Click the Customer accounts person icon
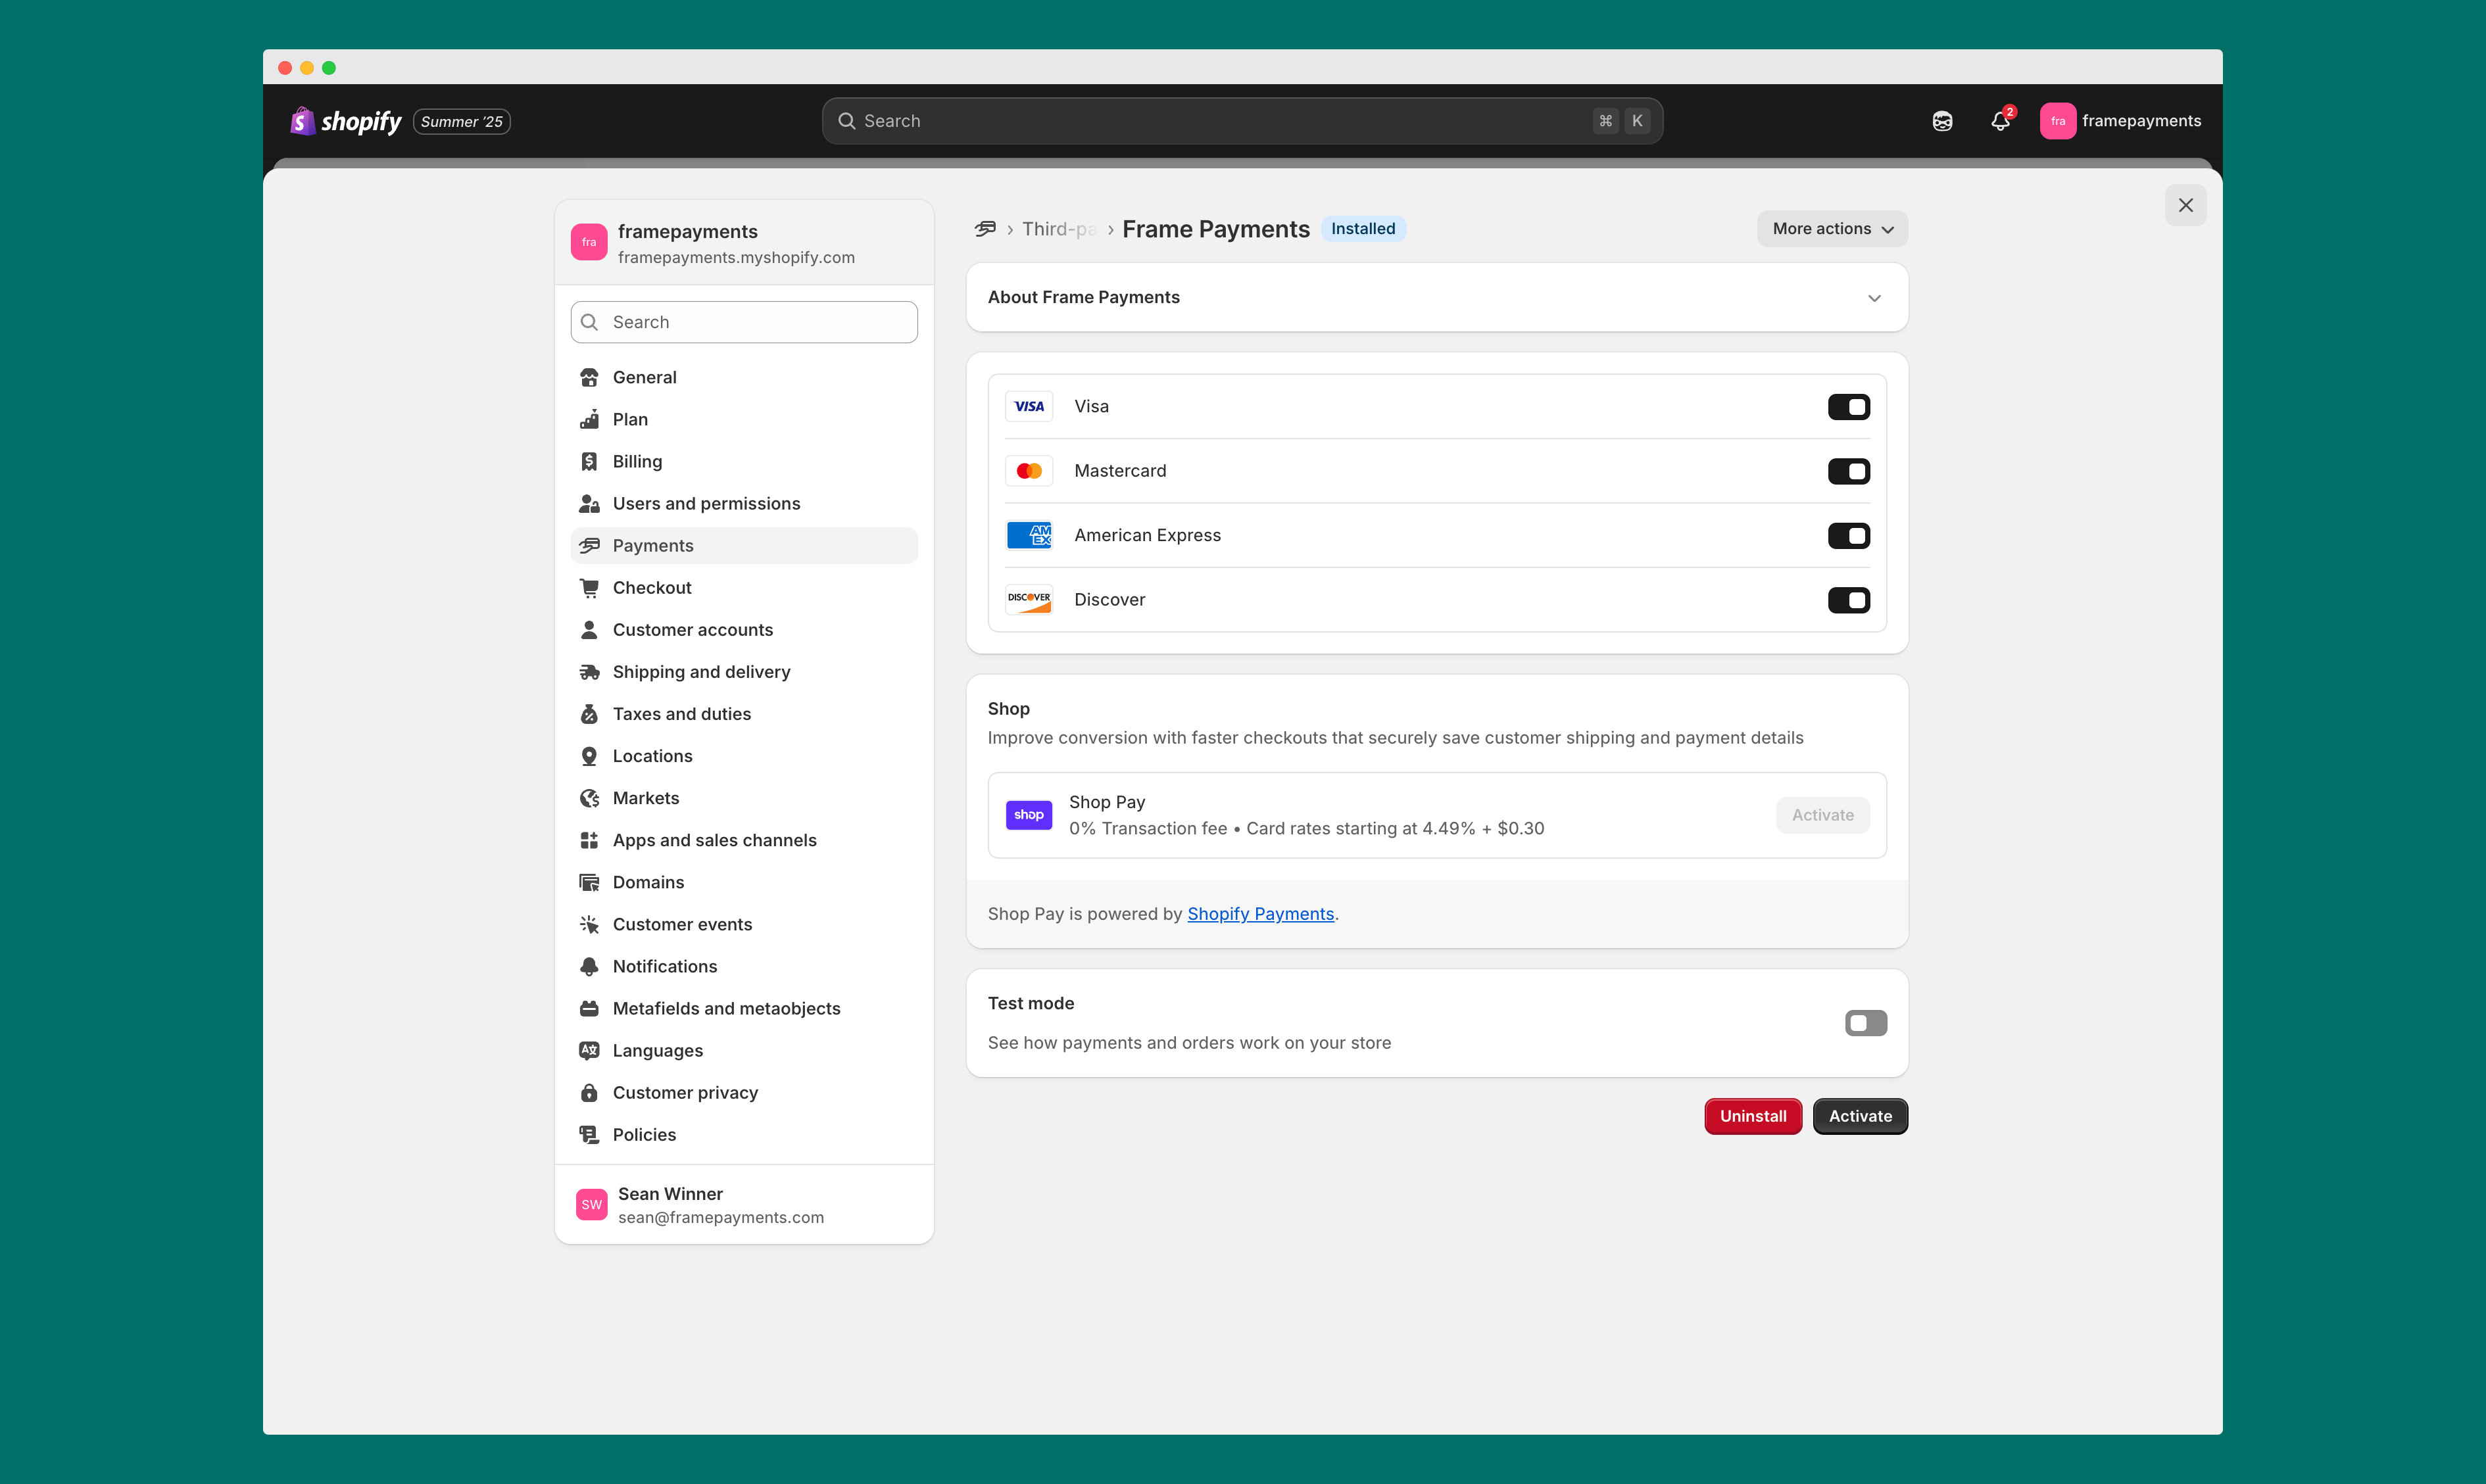Image resolution: width=2486 pixels, height=1484 pixels. [x=589, y=629]
